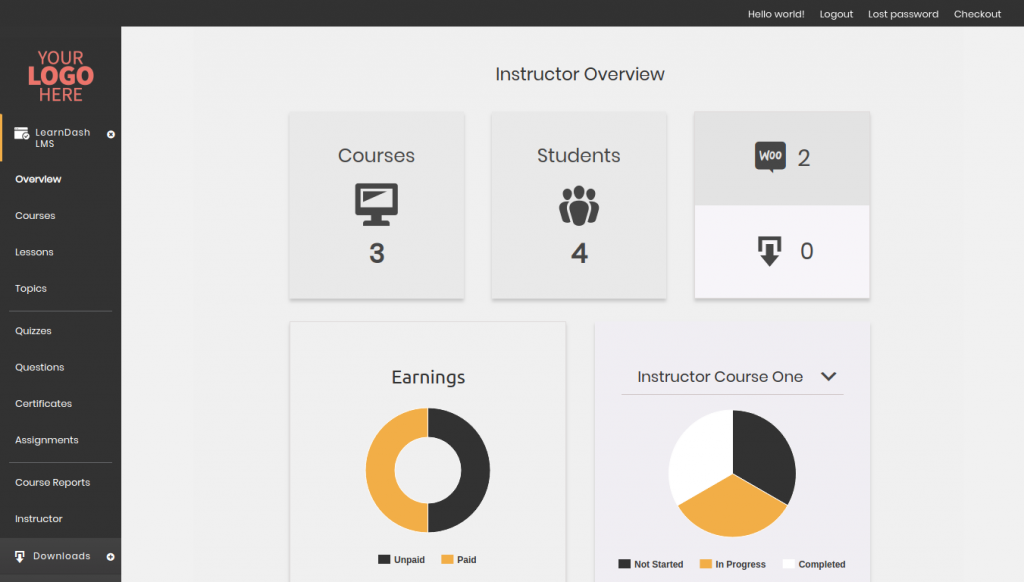Open the Questions menu item

(40, 367)
